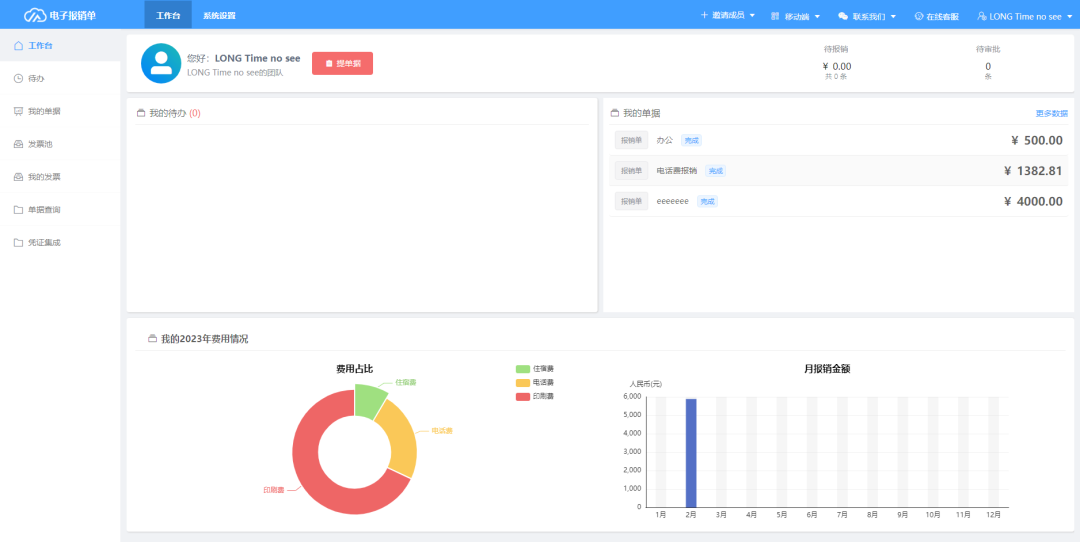This screenshot has height=542, width=1080.
Task: Click the amount ¥ 1382.81
Action: pos(1033,171)
